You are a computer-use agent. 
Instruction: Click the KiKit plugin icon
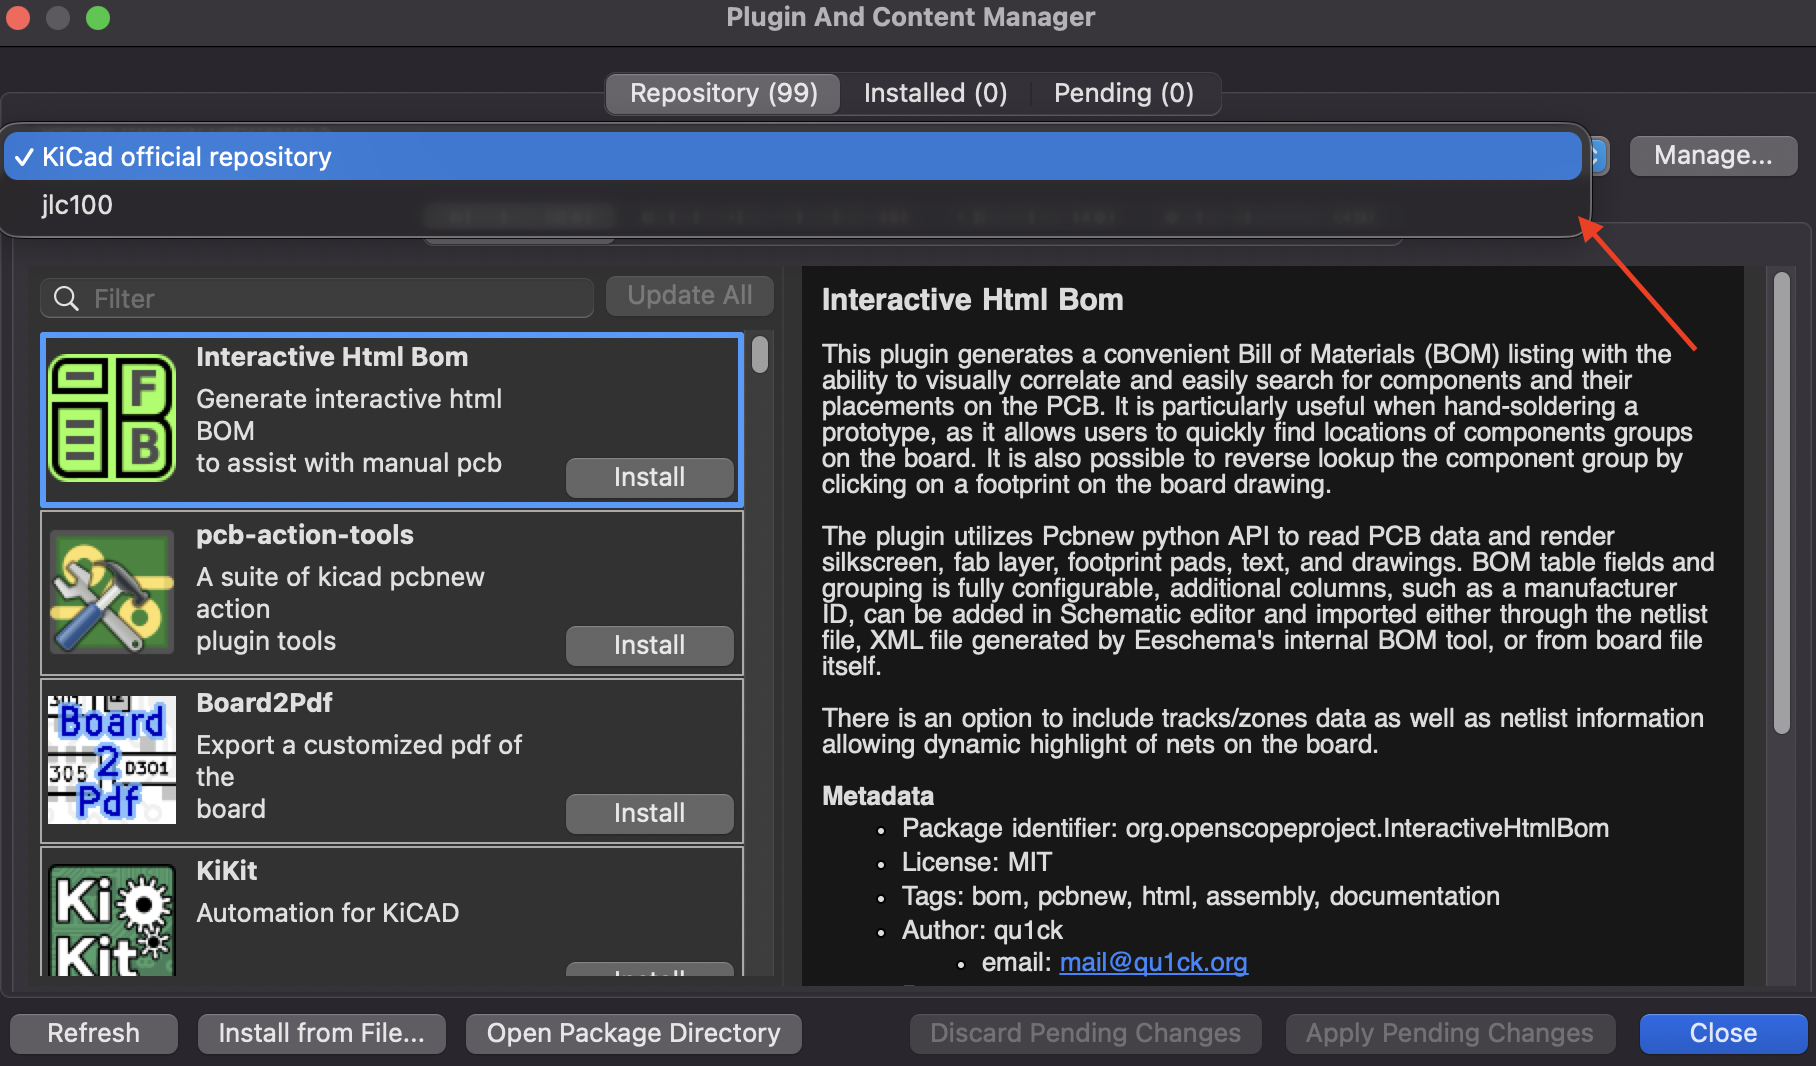coord(111,920)
